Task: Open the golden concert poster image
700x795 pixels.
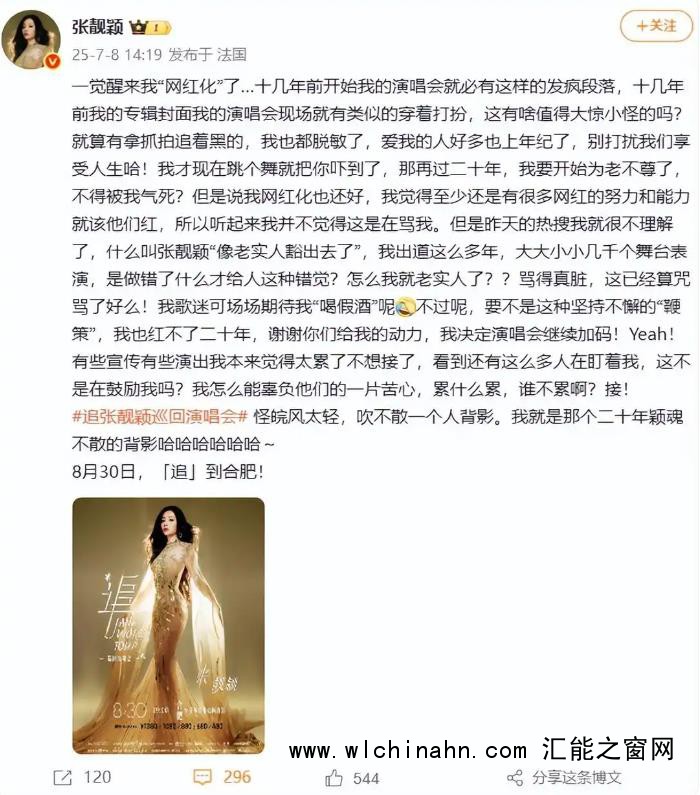Action: click(x=168, y=626)
